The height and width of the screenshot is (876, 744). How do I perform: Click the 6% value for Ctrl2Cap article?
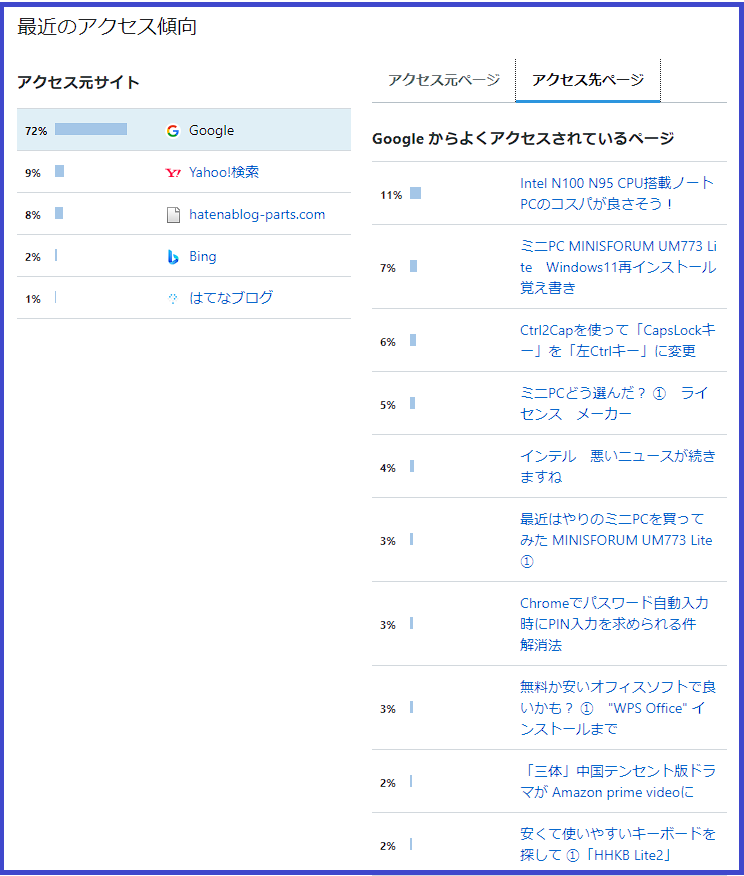[x=388, y=342]
